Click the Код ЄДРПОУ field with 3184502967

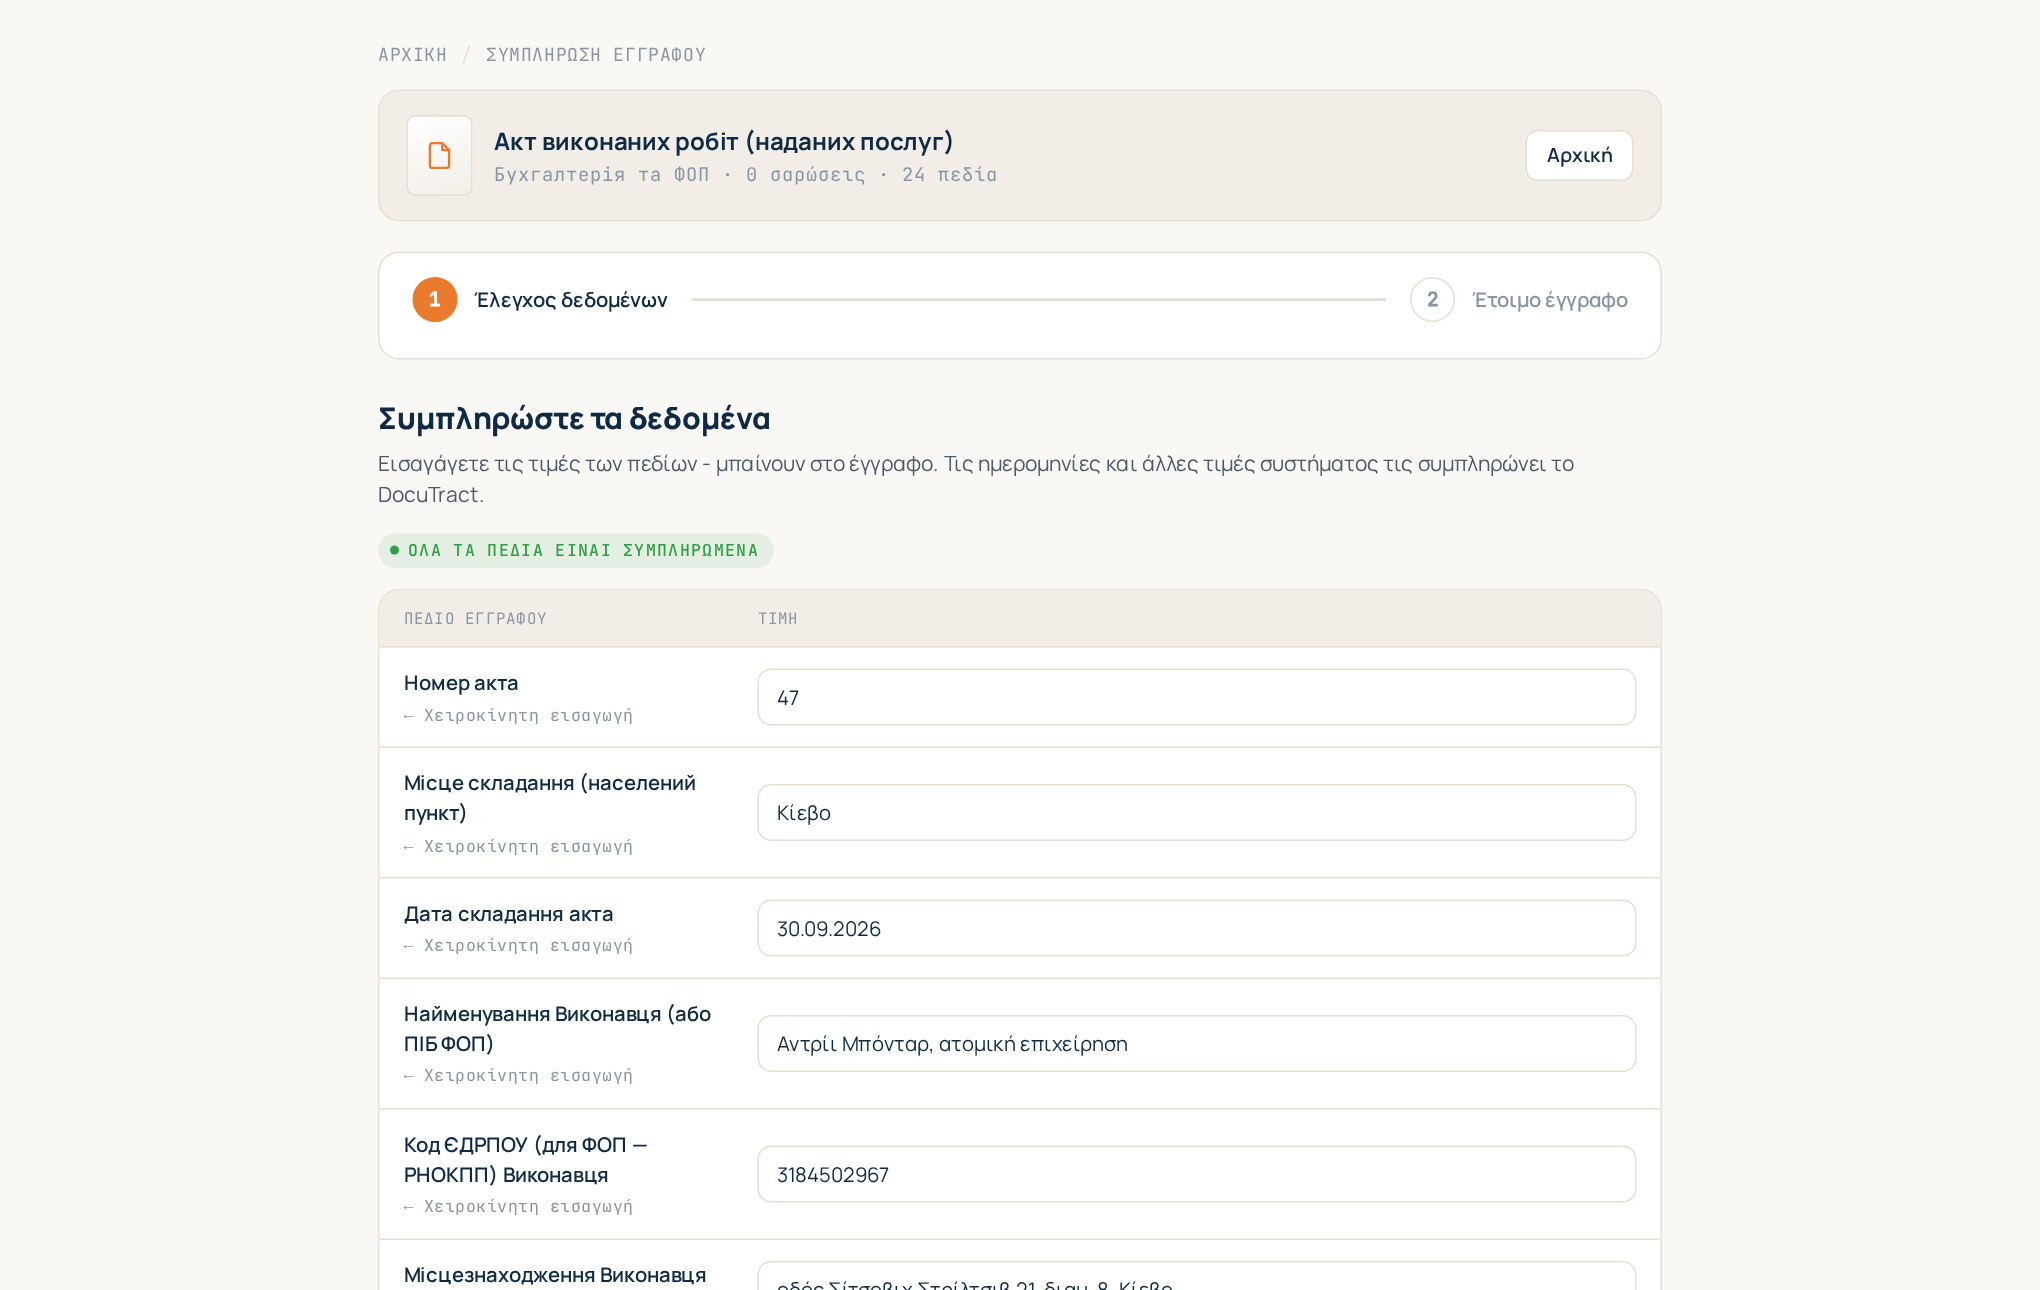[1196, 1174]
